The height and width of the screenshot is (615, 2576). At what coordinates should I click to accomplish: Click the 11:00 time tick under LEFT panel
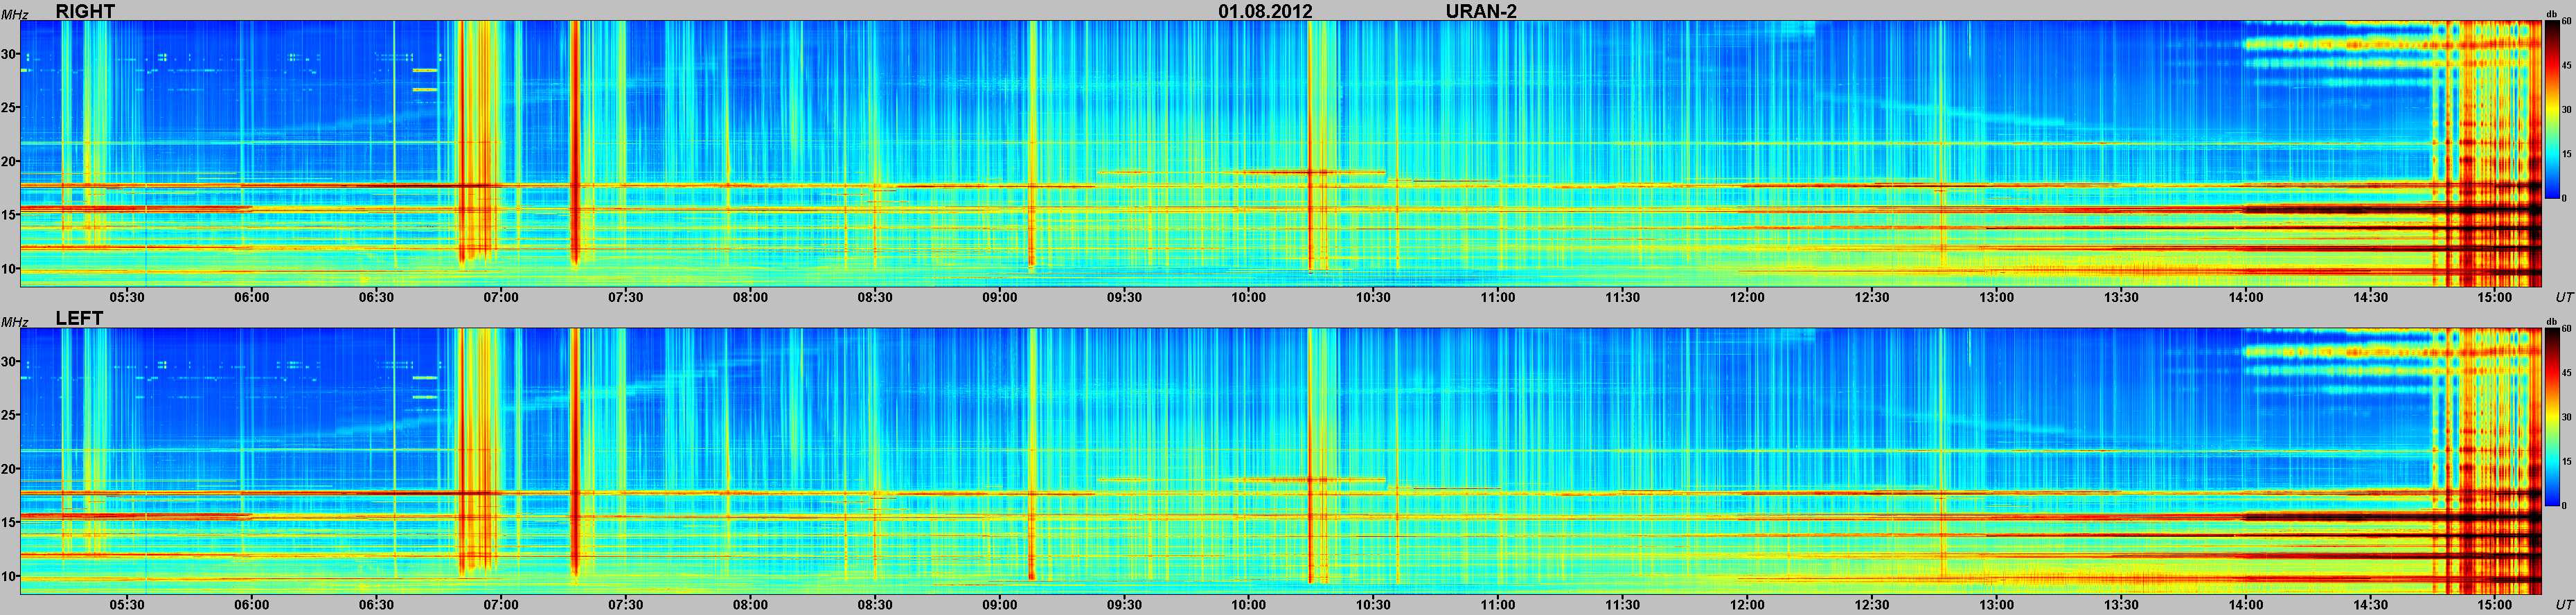(1498, 605)
